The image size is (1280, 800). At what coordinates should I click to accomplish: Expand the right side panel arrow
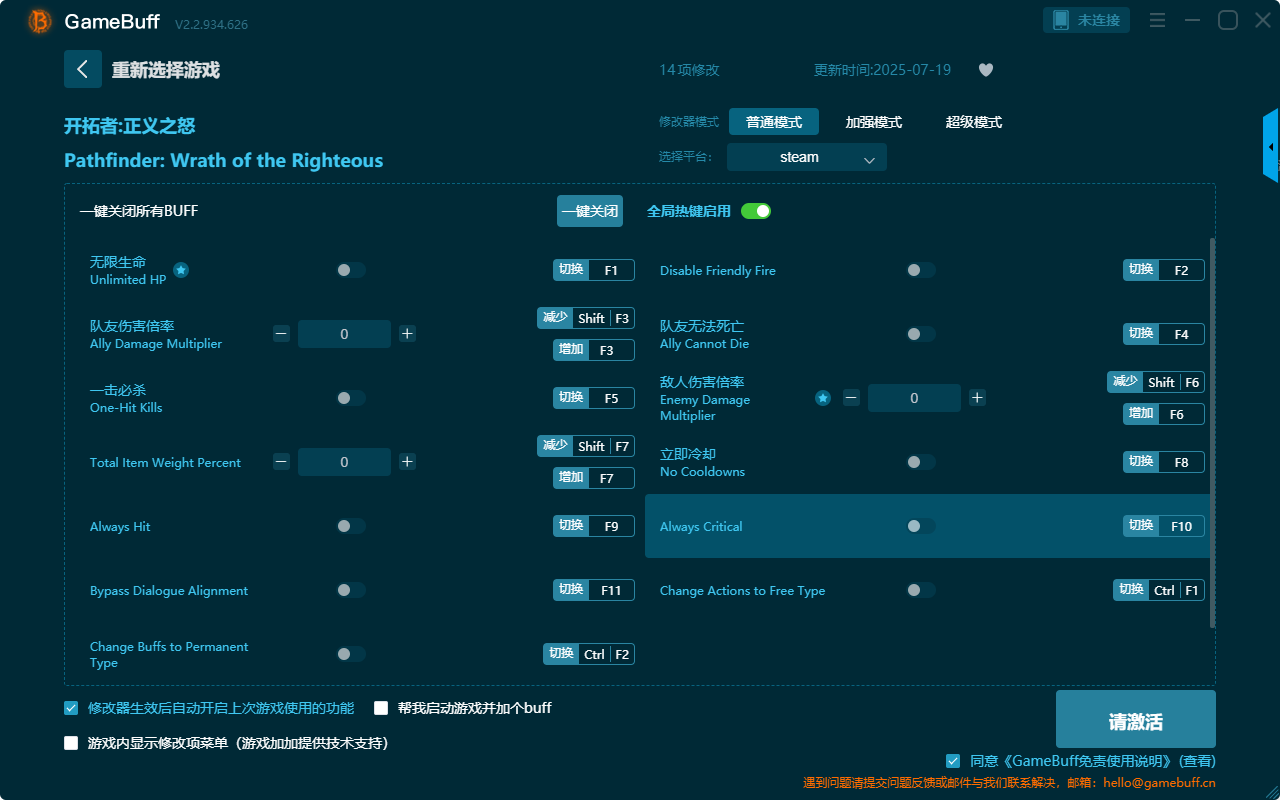1271,146
